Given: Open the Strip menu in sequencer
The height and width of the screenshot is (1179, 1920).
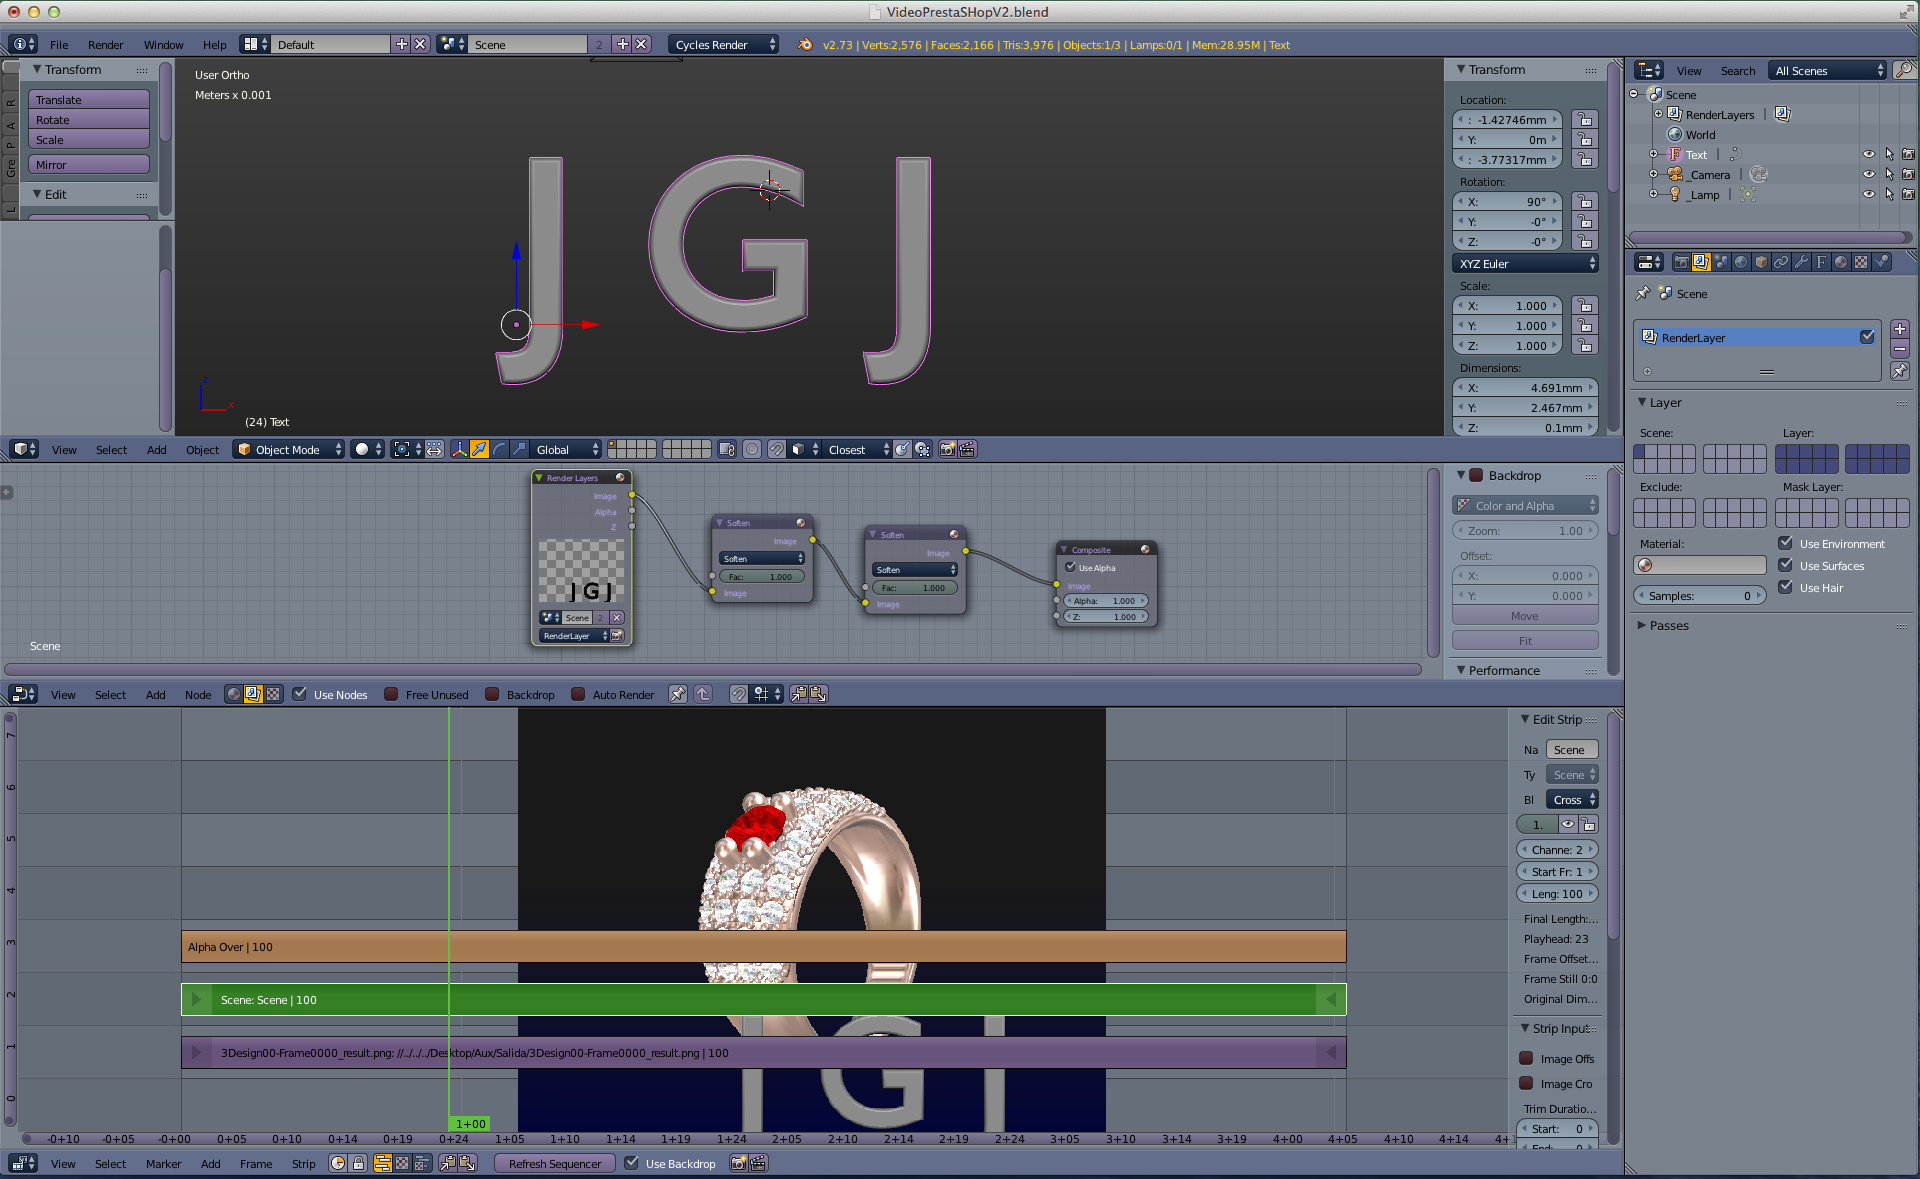Looking at the screenshot, I should tap(303, 1163).
